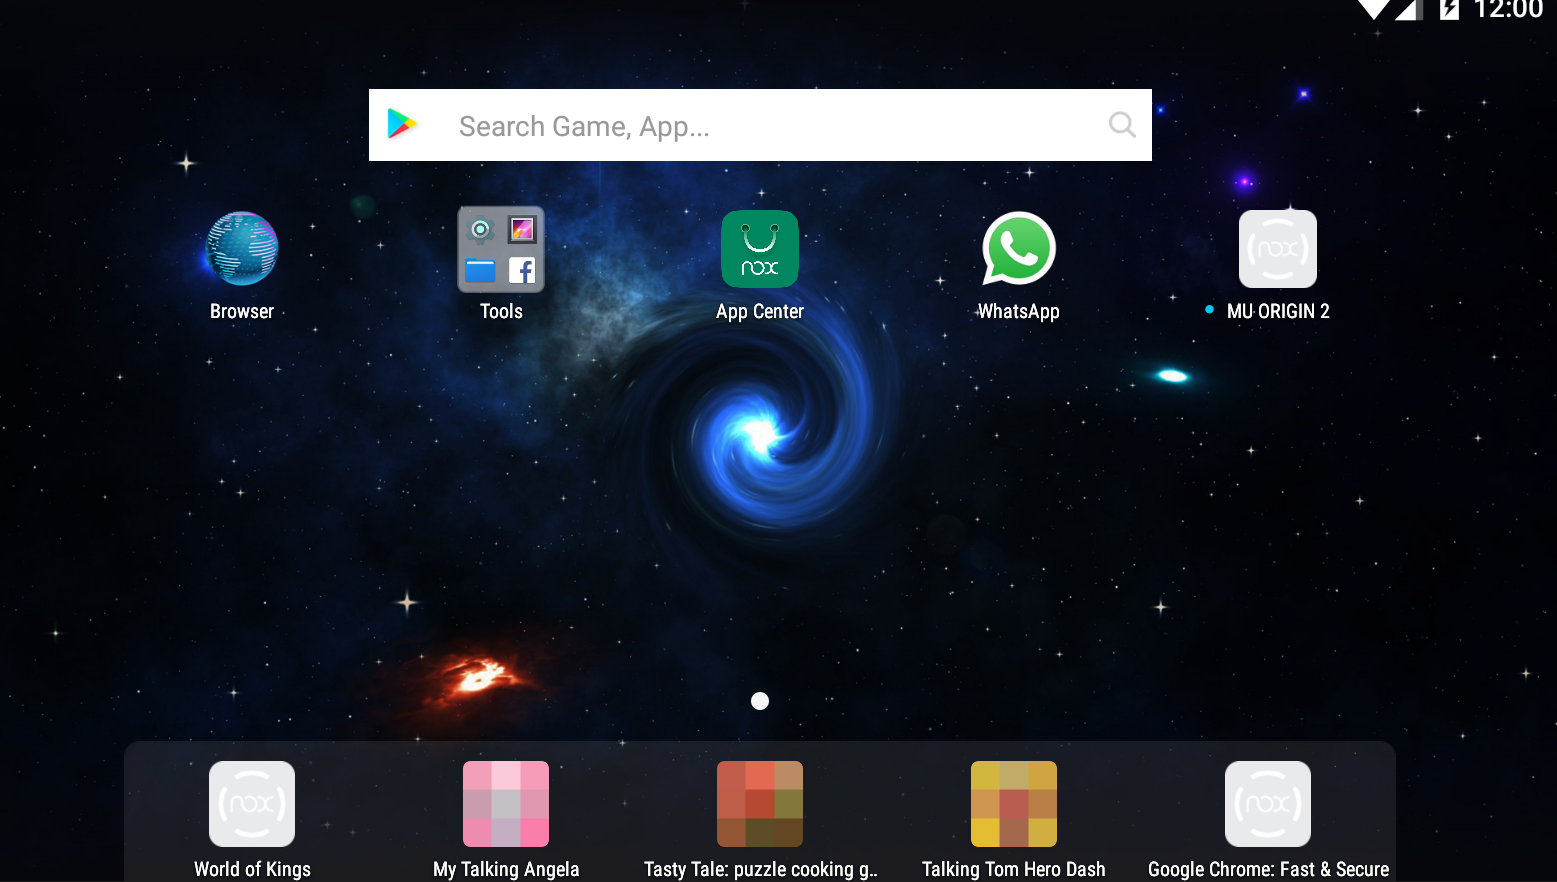Tap the battery charging status icon
Viewport: 1557px width, 882px height.
click(1449, 9)
